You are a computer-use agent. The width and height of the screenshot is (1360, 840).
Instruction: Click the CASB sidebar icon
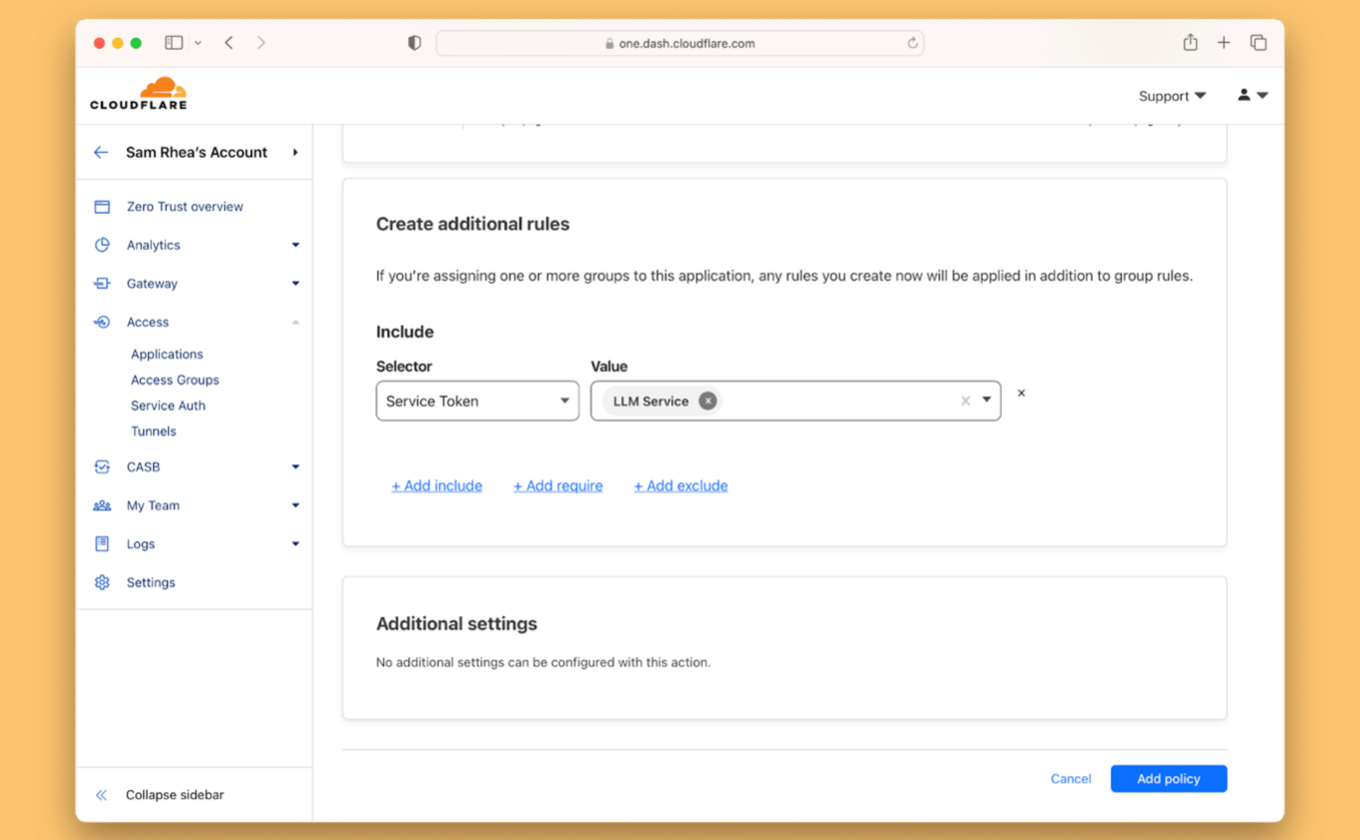(102, 467)
